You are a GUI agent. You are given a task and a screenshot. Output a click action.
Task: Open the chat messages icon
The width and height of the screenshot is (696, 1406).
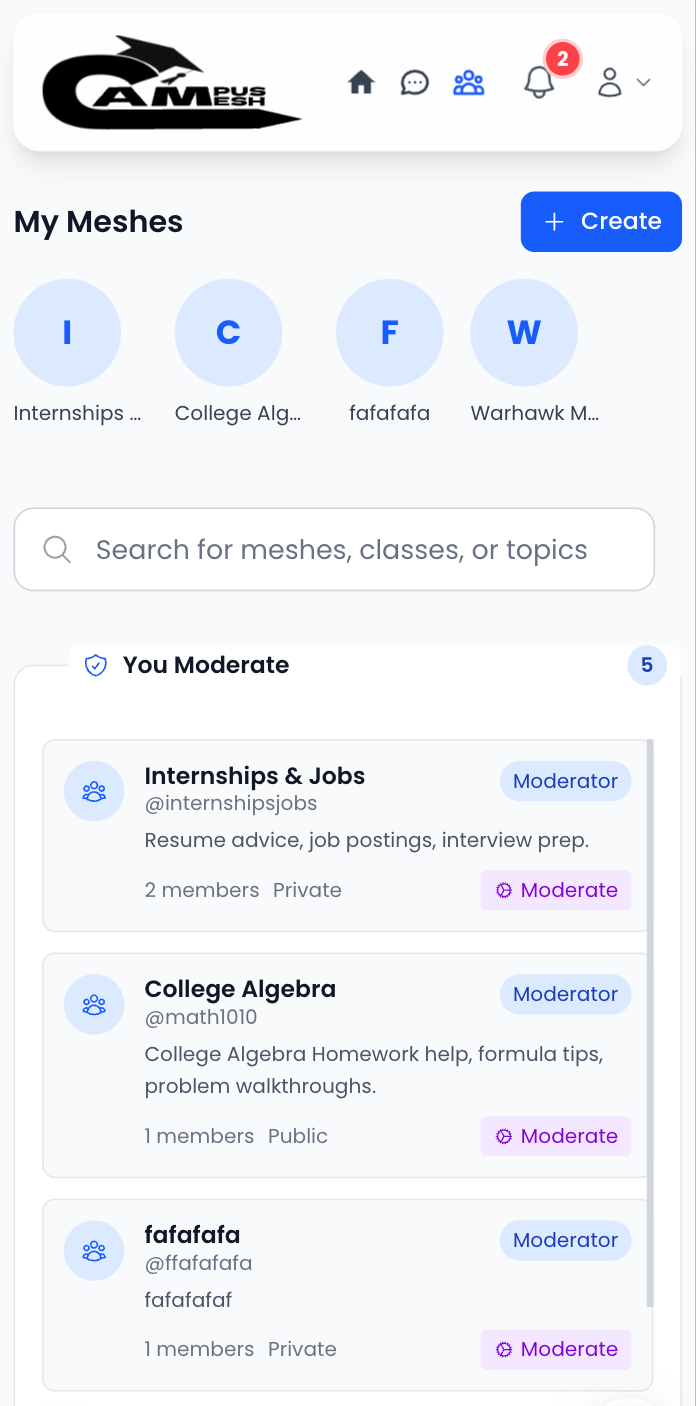point(414,83)
